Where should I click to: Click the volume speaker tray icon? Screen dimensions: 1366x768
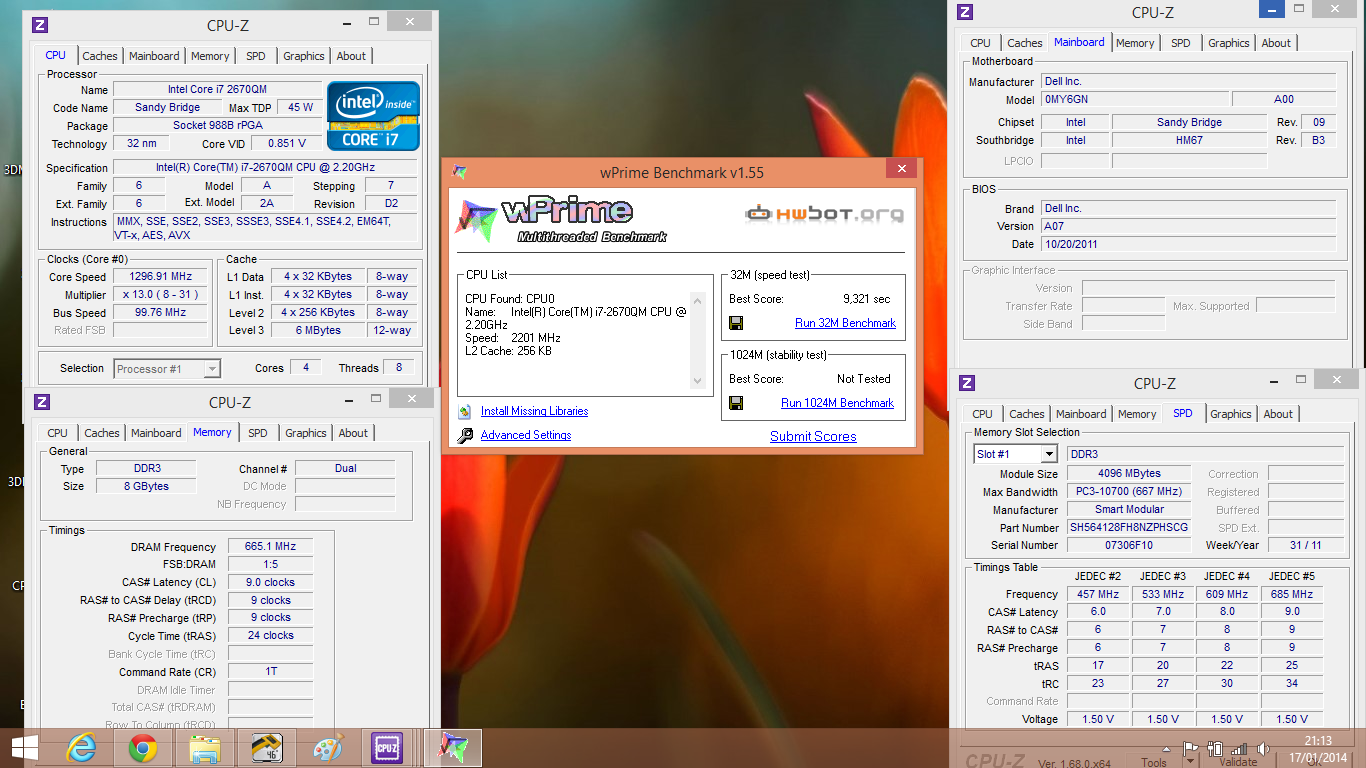tap(1264, 748)
